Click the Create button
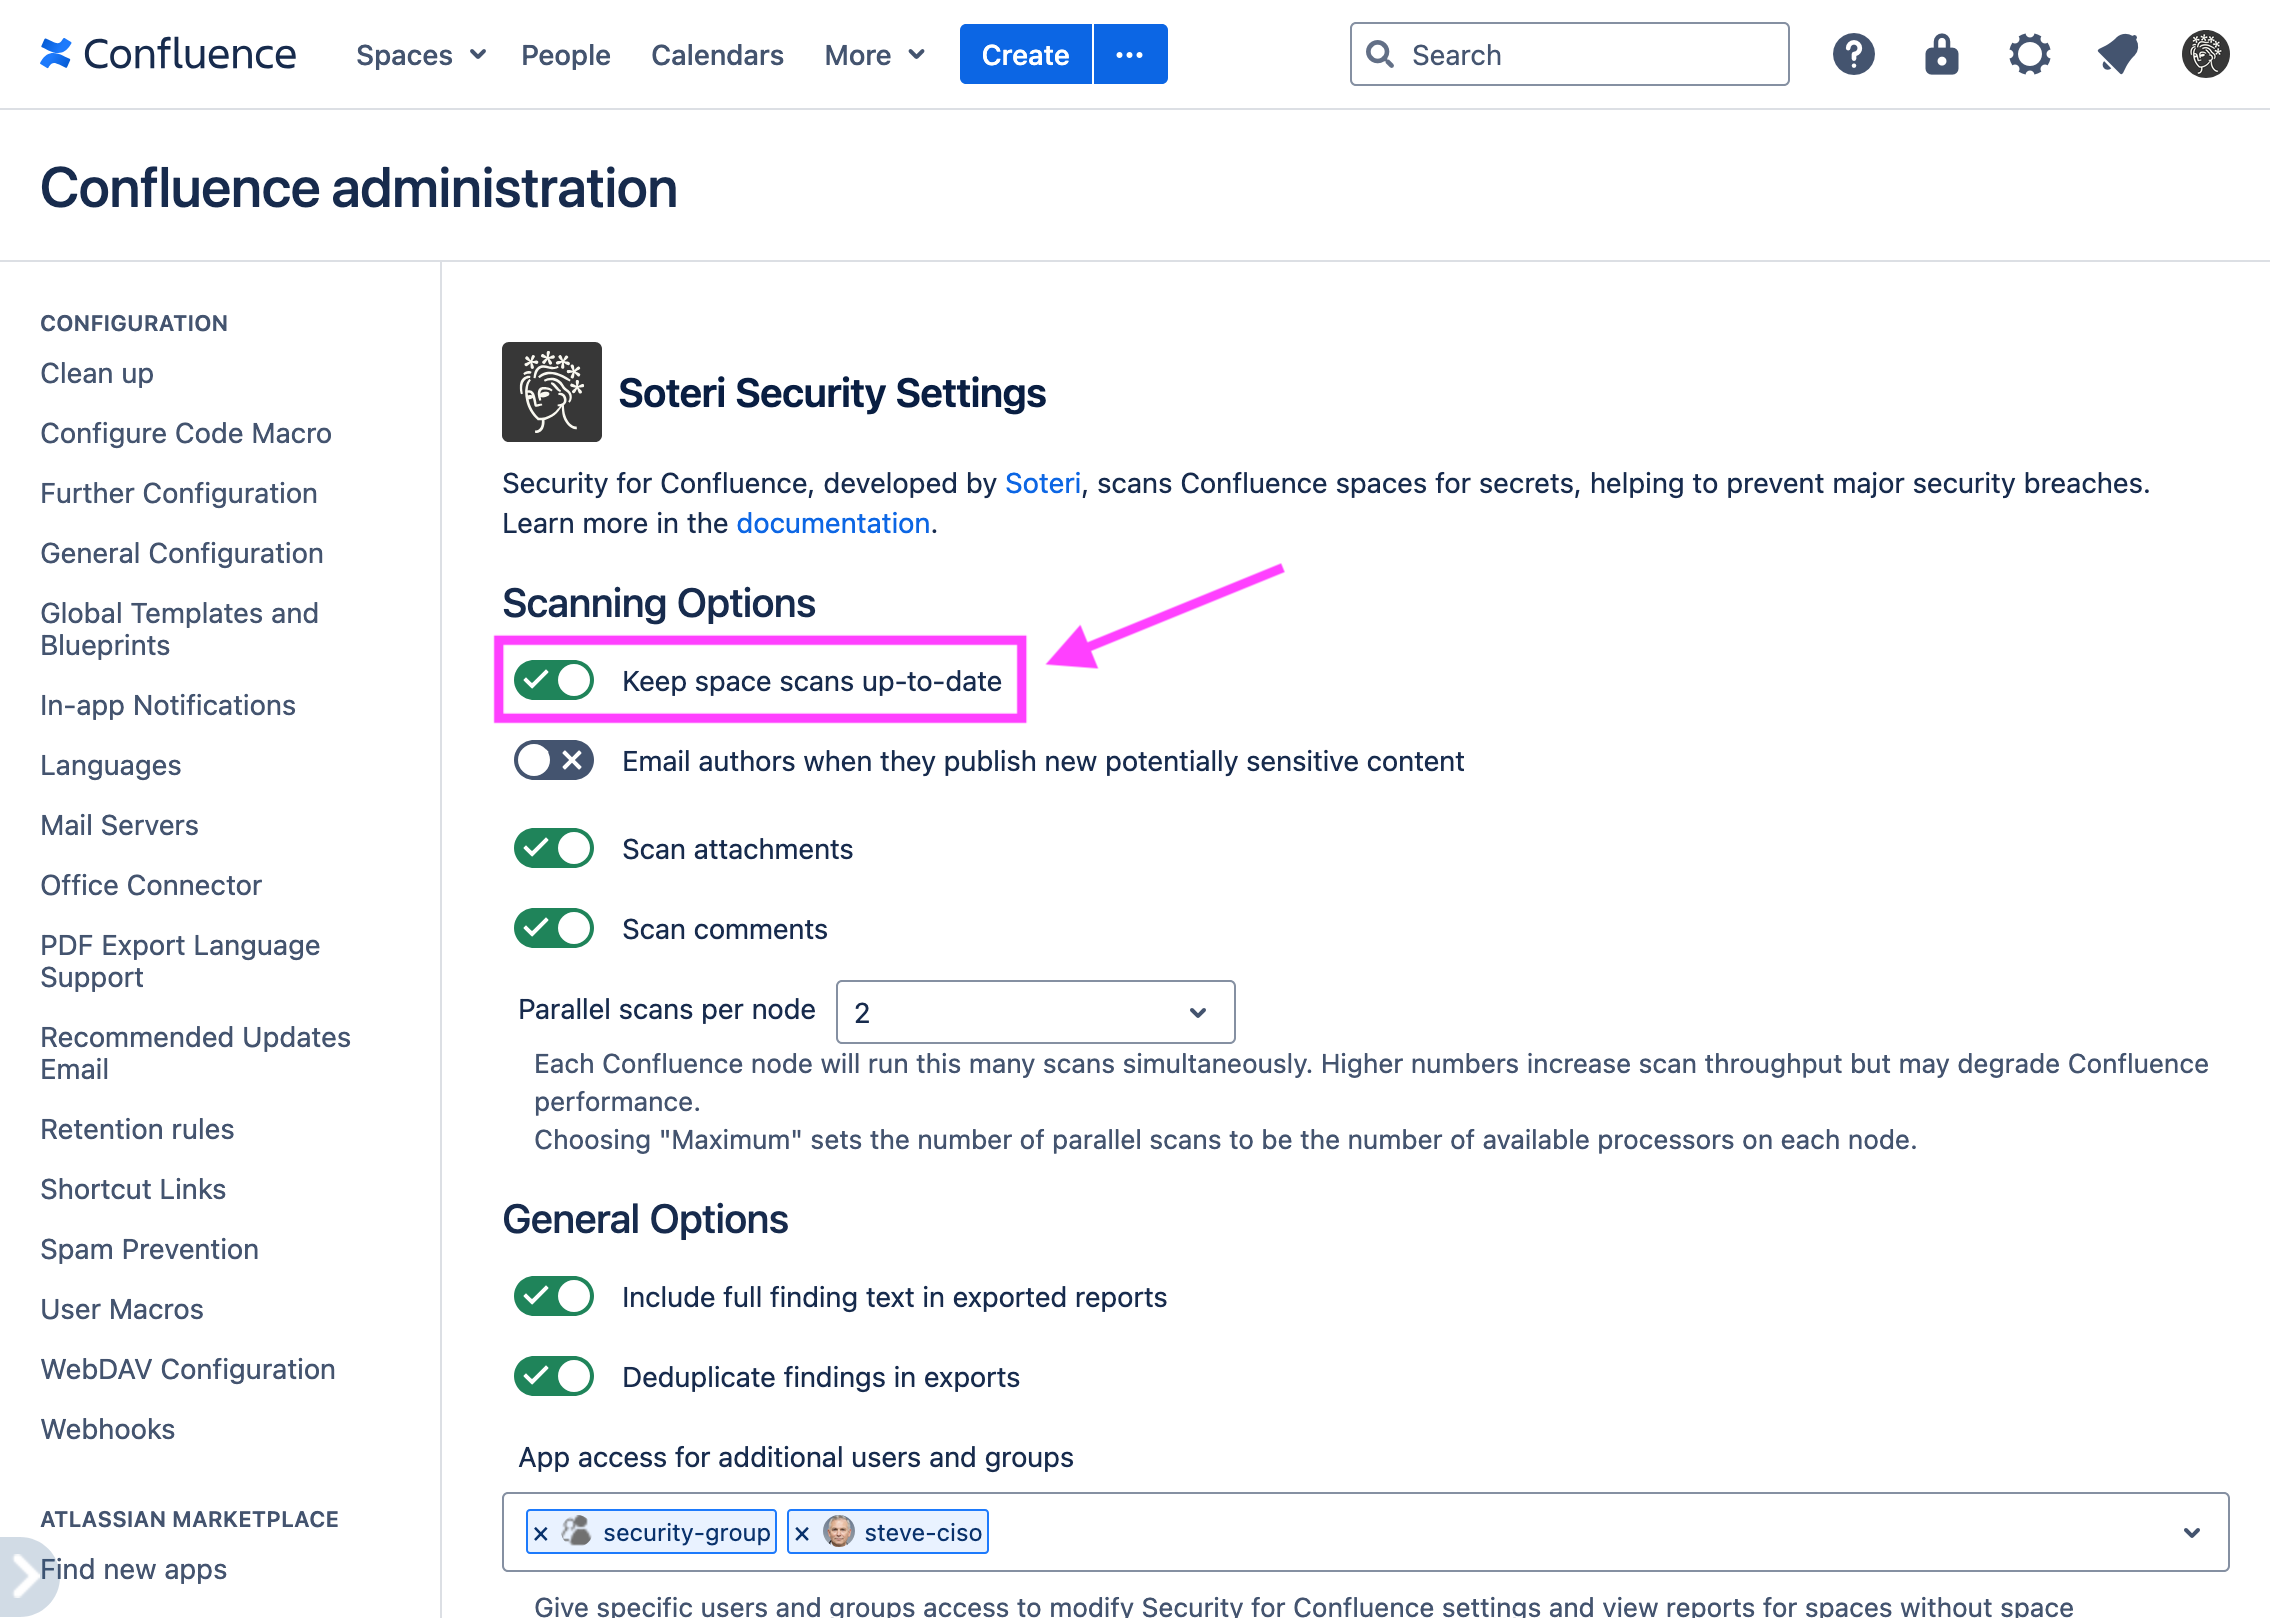The image size is (2270, 1618). click(x=1024, y=54)
